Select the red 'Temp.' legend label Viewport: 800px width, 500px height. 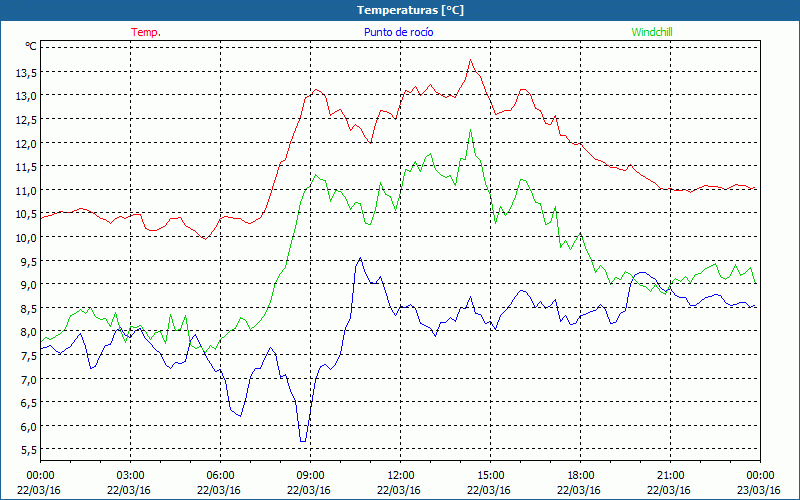[146, 32]
